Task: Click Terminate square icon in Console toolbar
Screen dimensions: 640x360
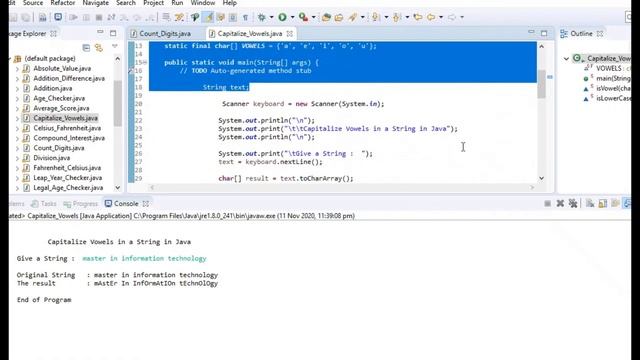Action: click(547, 203)
